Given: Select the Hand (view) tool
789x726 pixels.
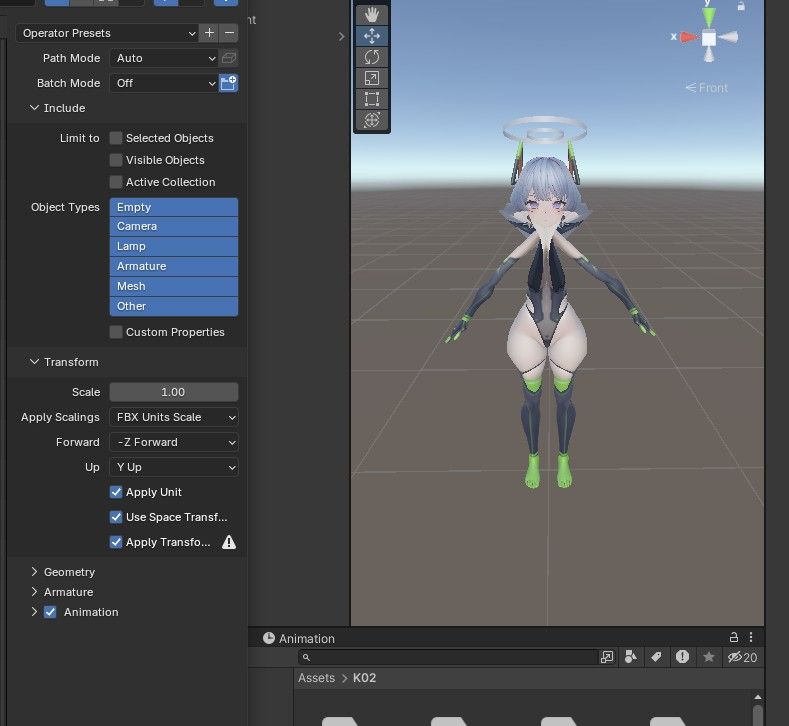Looking at the screenshot, I should (372, 15).
